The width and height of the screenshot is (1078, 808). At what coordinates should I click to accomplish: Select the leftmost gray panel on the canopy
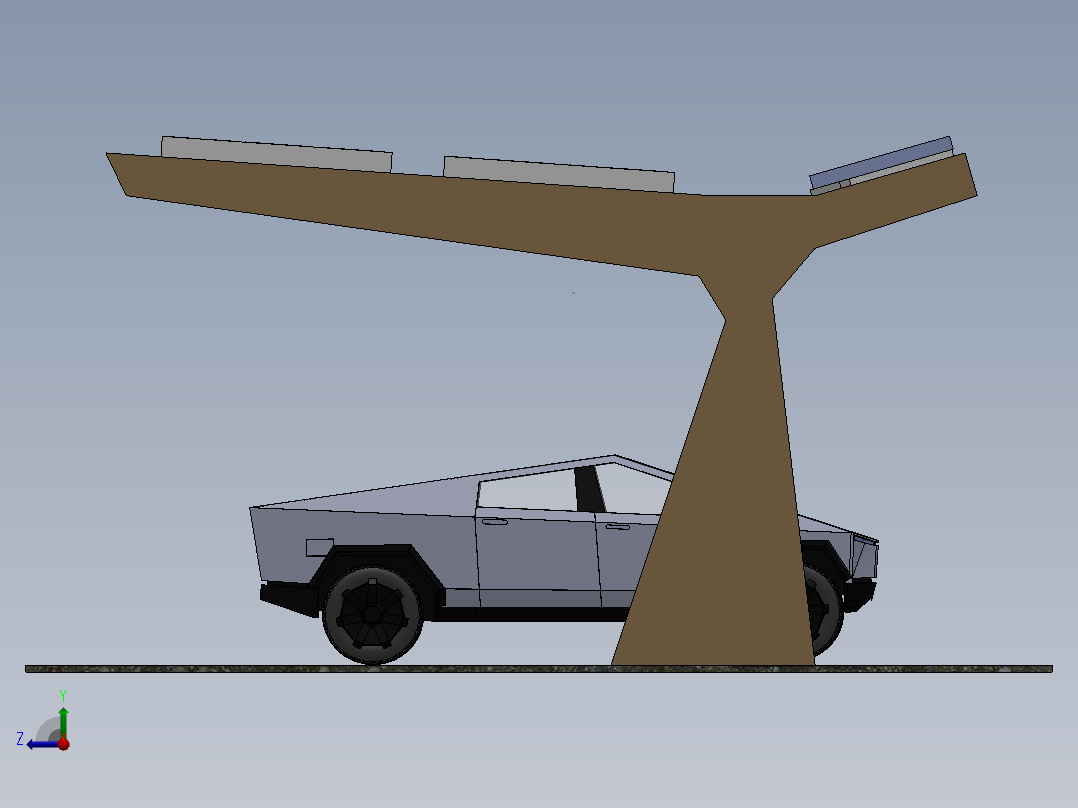coord(276,154)
